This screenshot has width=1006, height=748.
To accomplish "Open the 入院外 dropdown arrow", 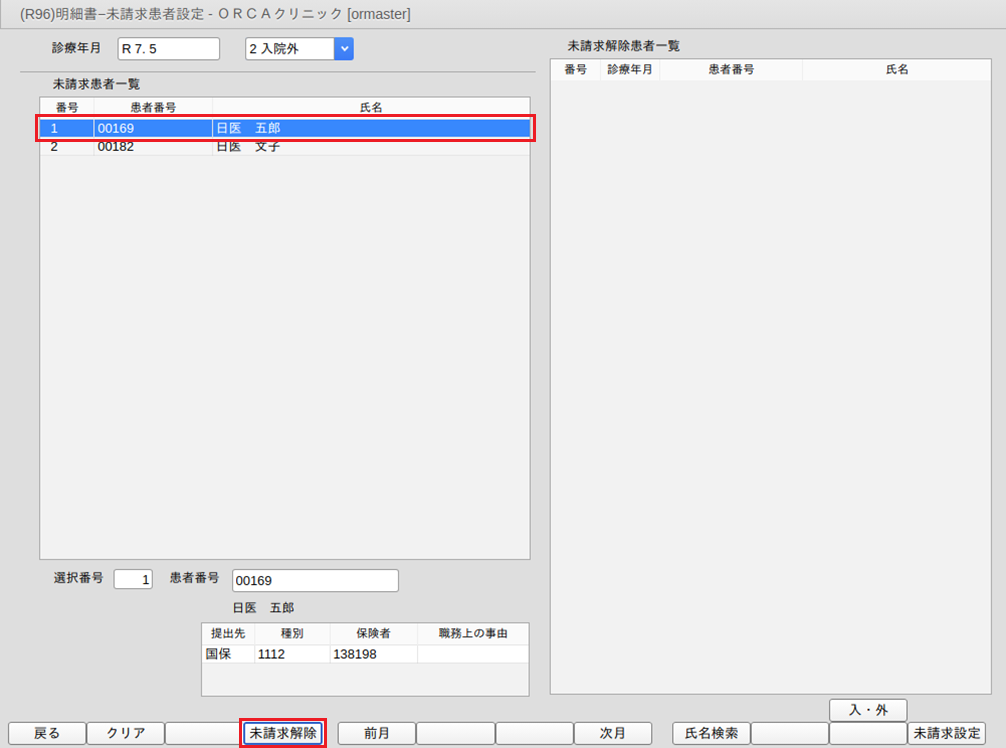I will 343,49.
